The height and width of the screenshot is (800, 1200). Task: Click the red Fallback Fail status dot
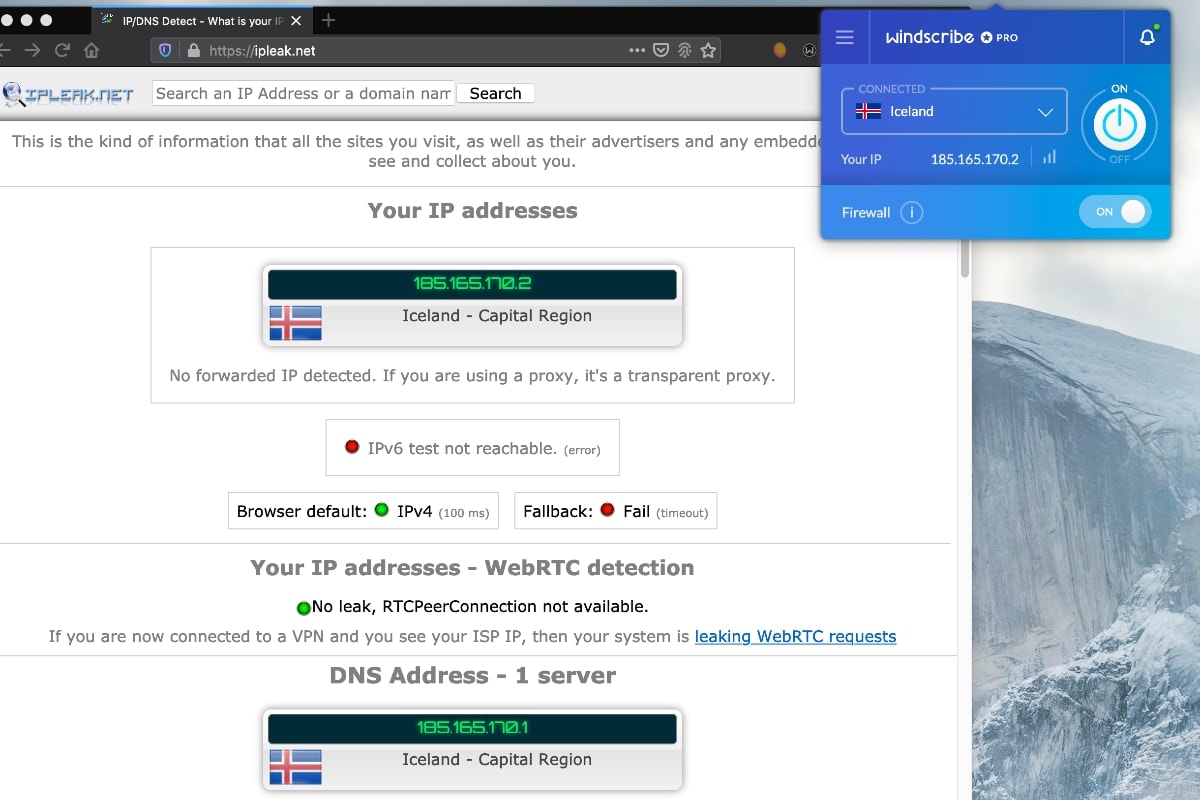607,510
